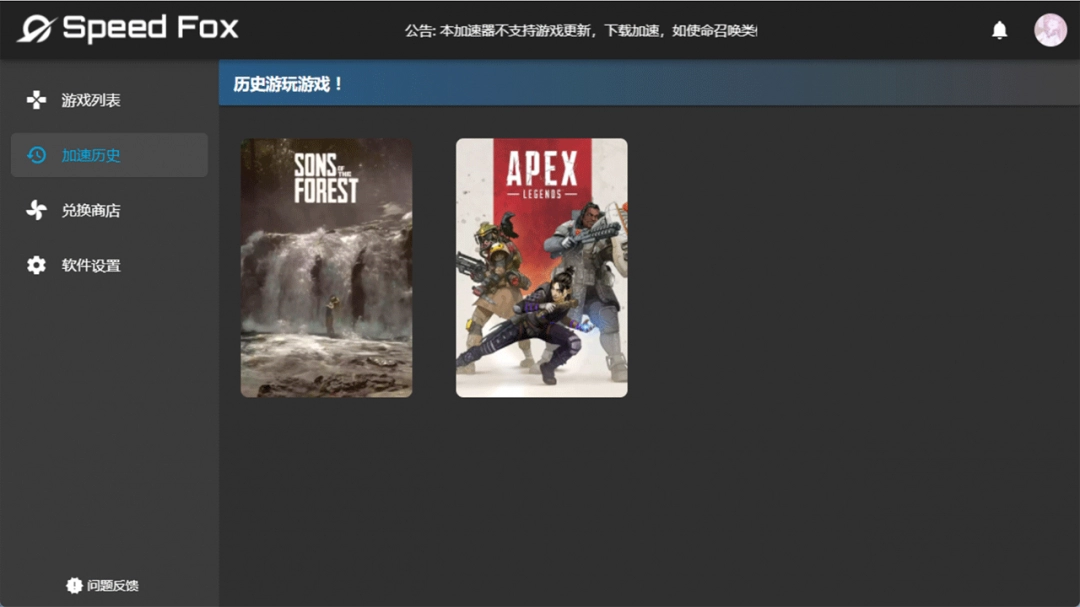Open settings via the 软件设置 gear icon
The height and width of the screenshot is (607, 1080).
point(36,265)
